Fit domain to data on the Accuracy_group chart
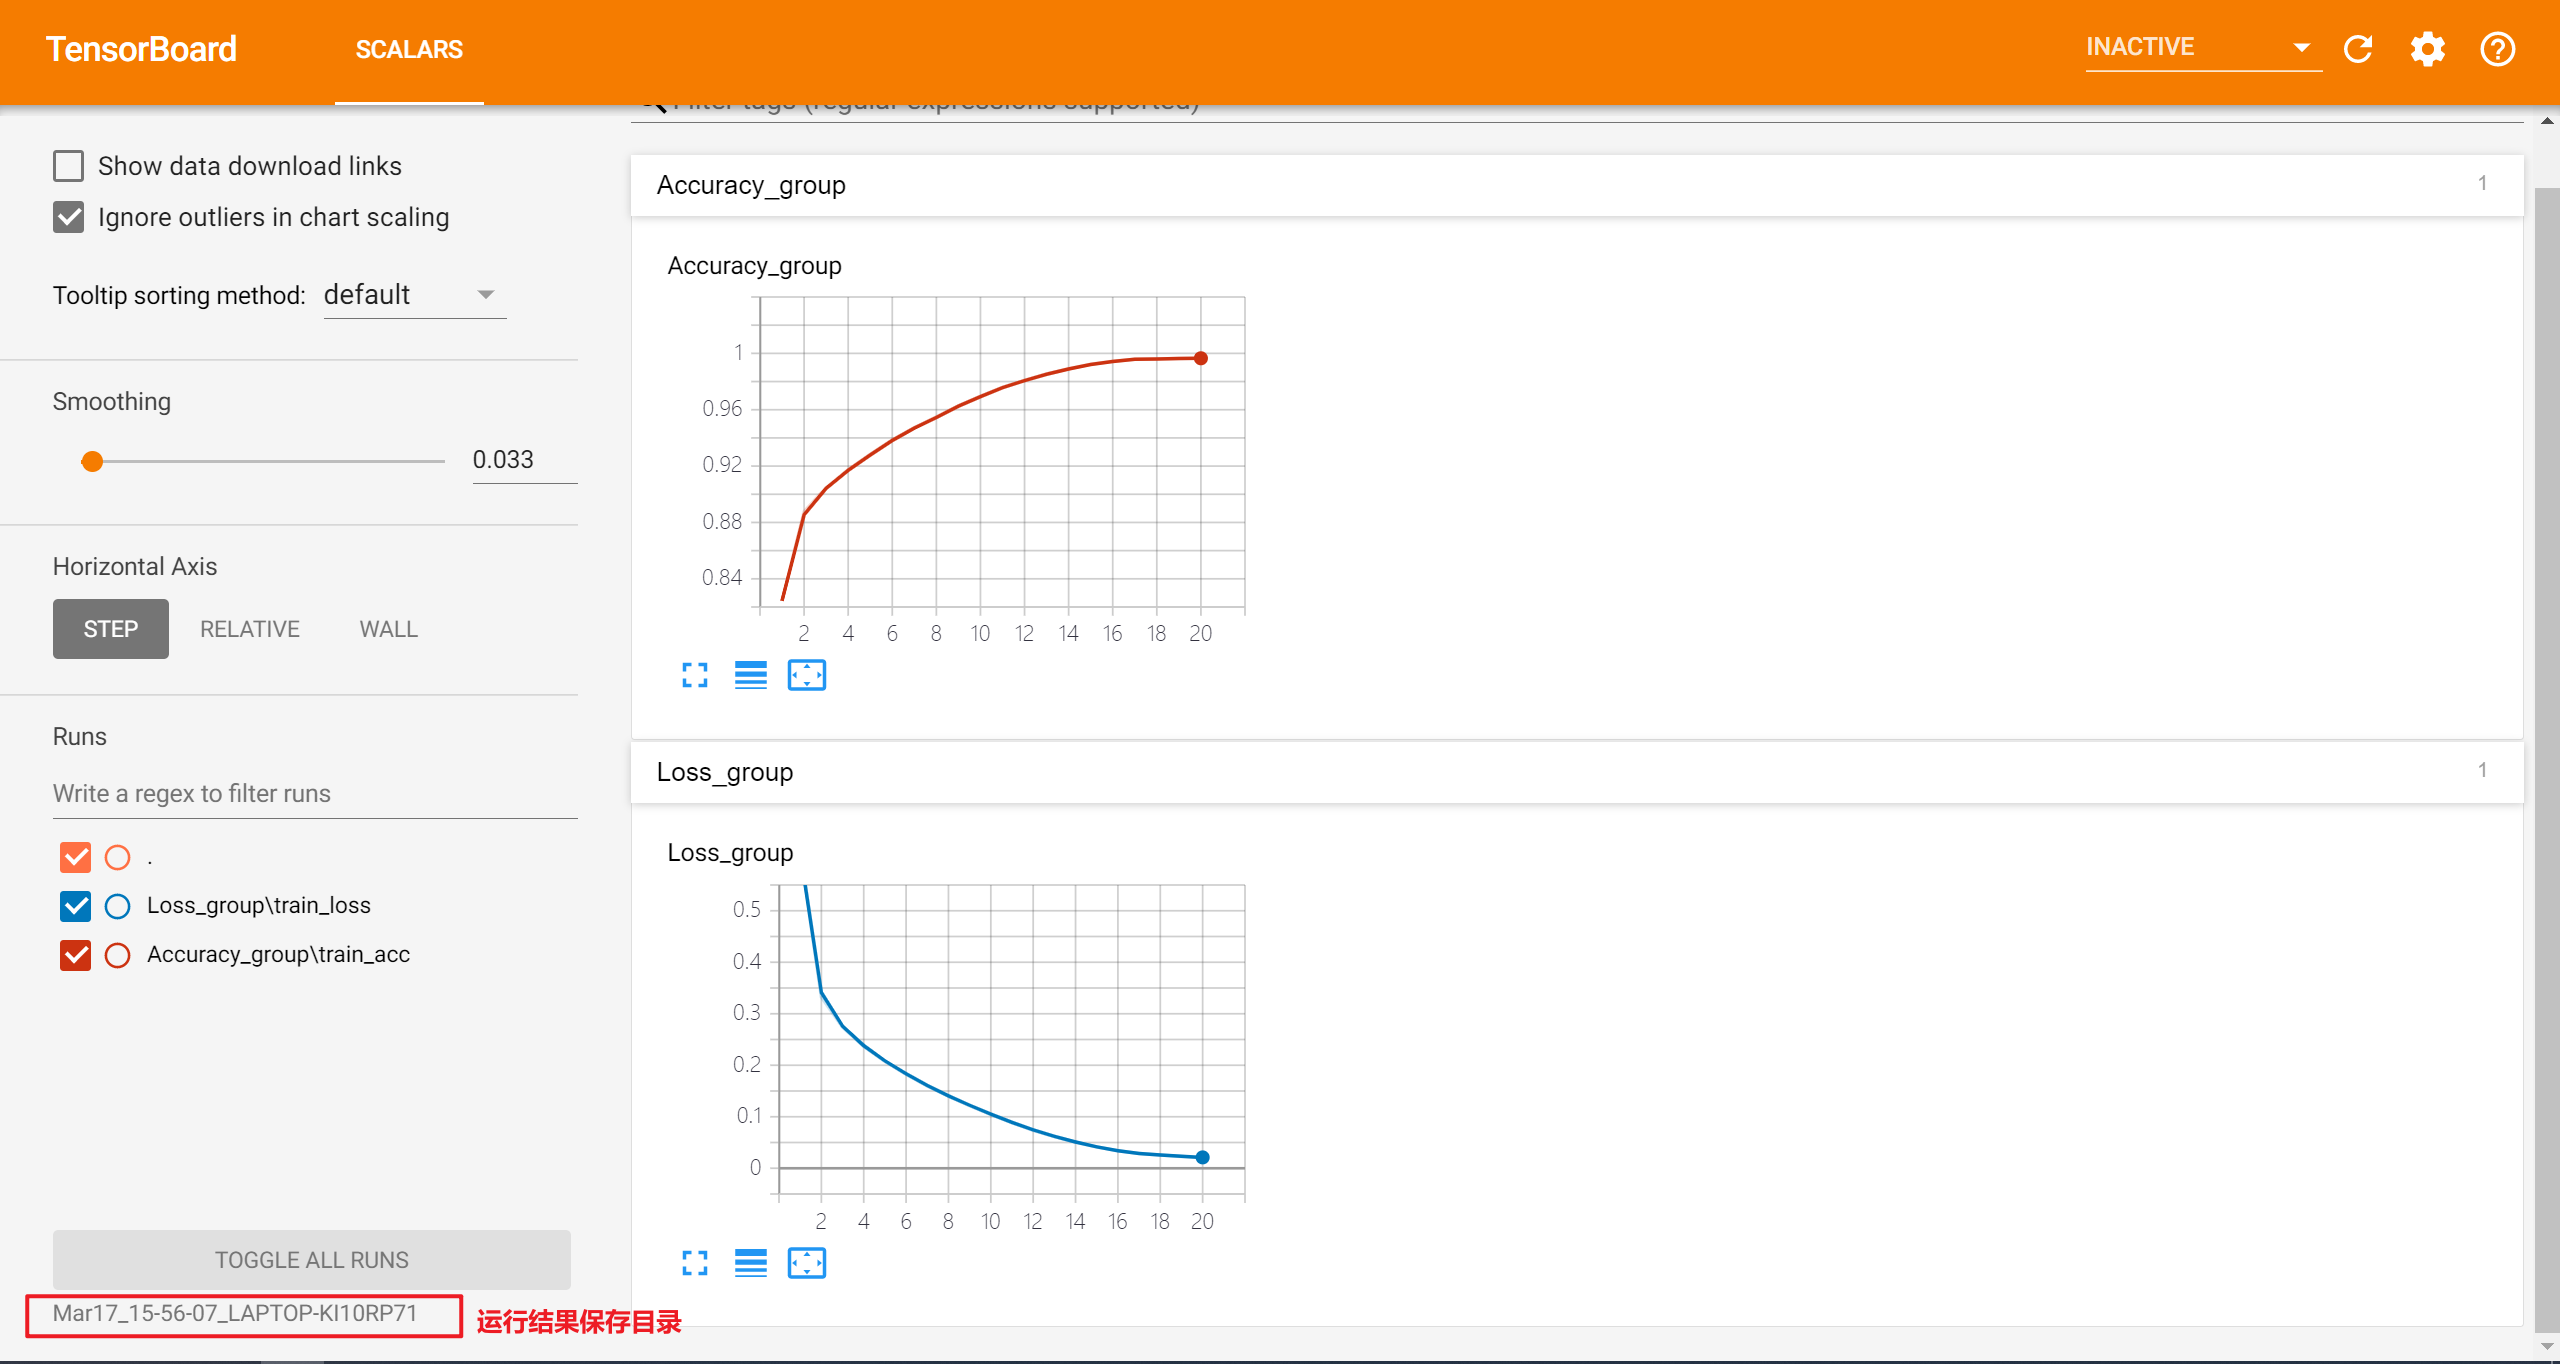Viewport: 2560px width, 1364px height. click(807, 676)
